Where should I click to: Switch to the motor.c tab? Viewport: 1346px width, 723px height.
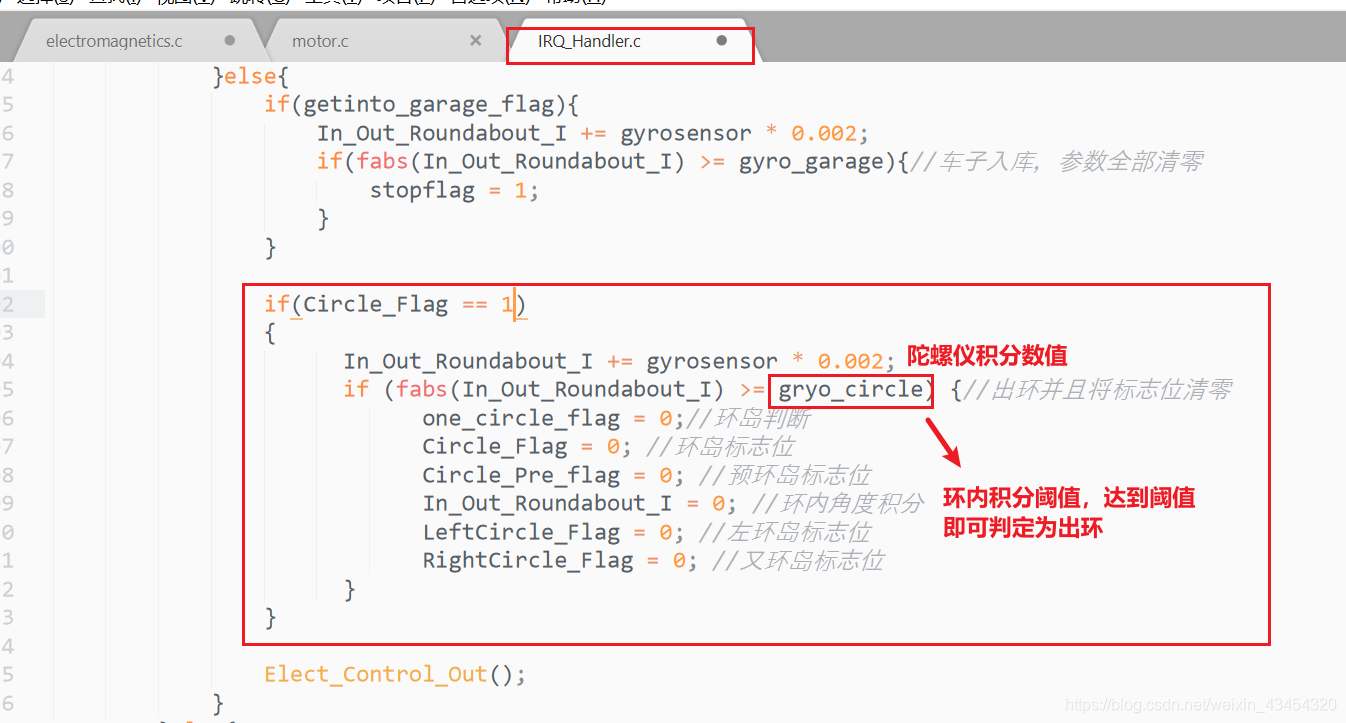(x=320, y=41)
